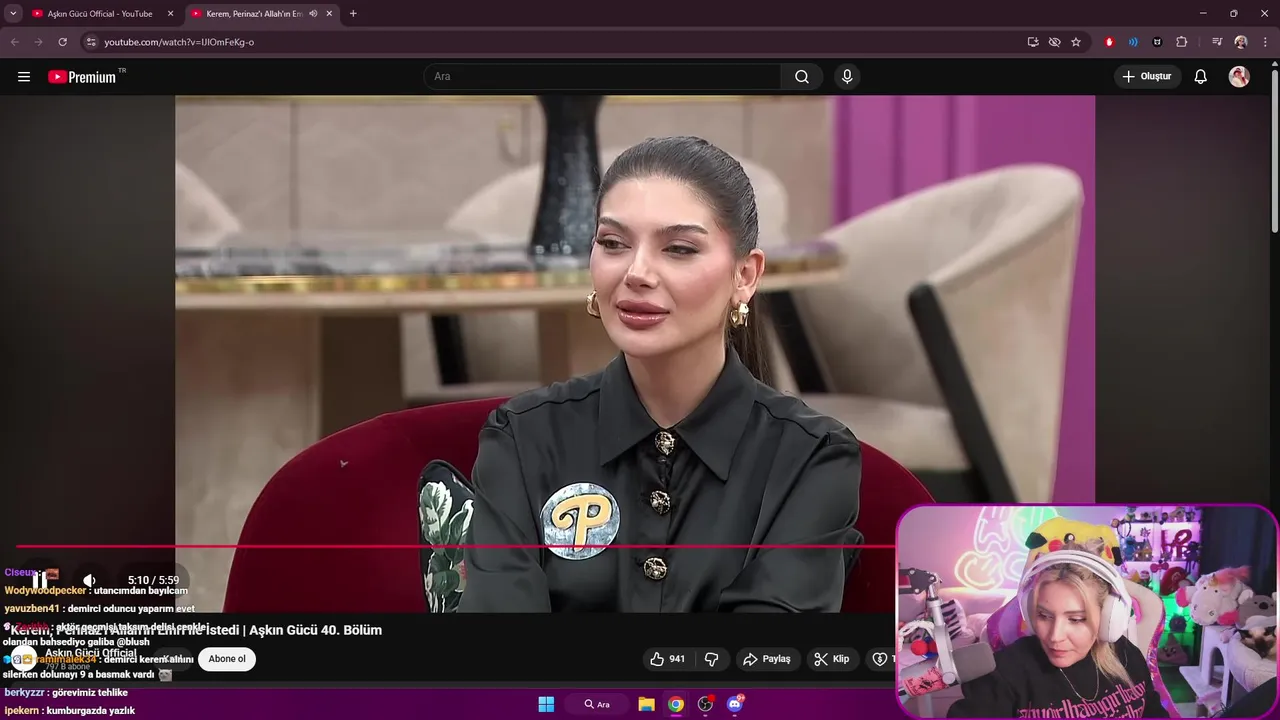The height and width of the screenshot is (720, 1280).
Task: Focus the YouTube Ara search field
Action: click(x=602, y=77)
